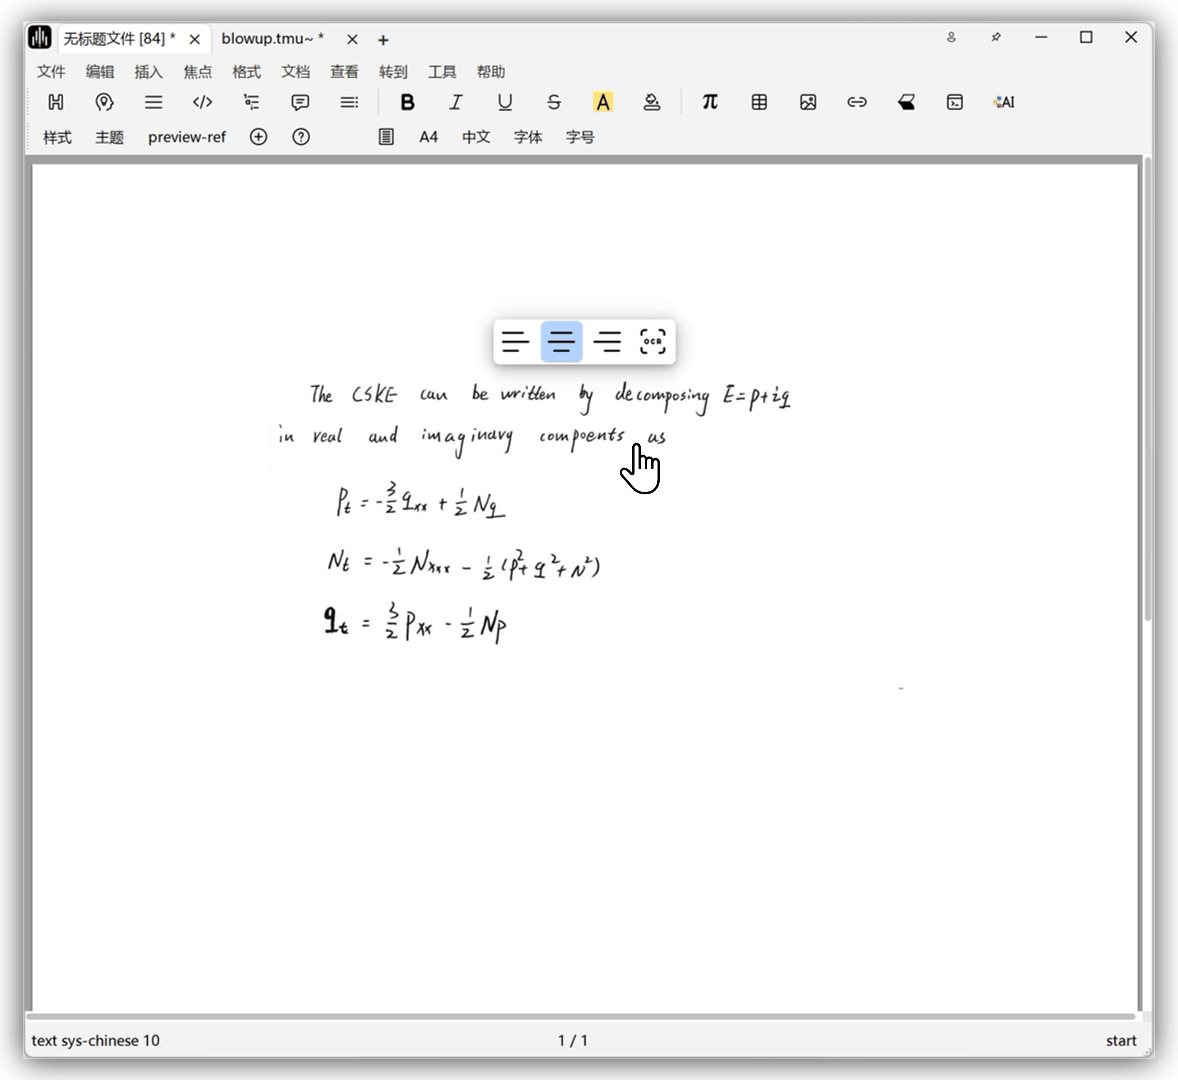1178x1080 pixels.
Task: Insert a table from the toolbar
Action: pos(759,102)
